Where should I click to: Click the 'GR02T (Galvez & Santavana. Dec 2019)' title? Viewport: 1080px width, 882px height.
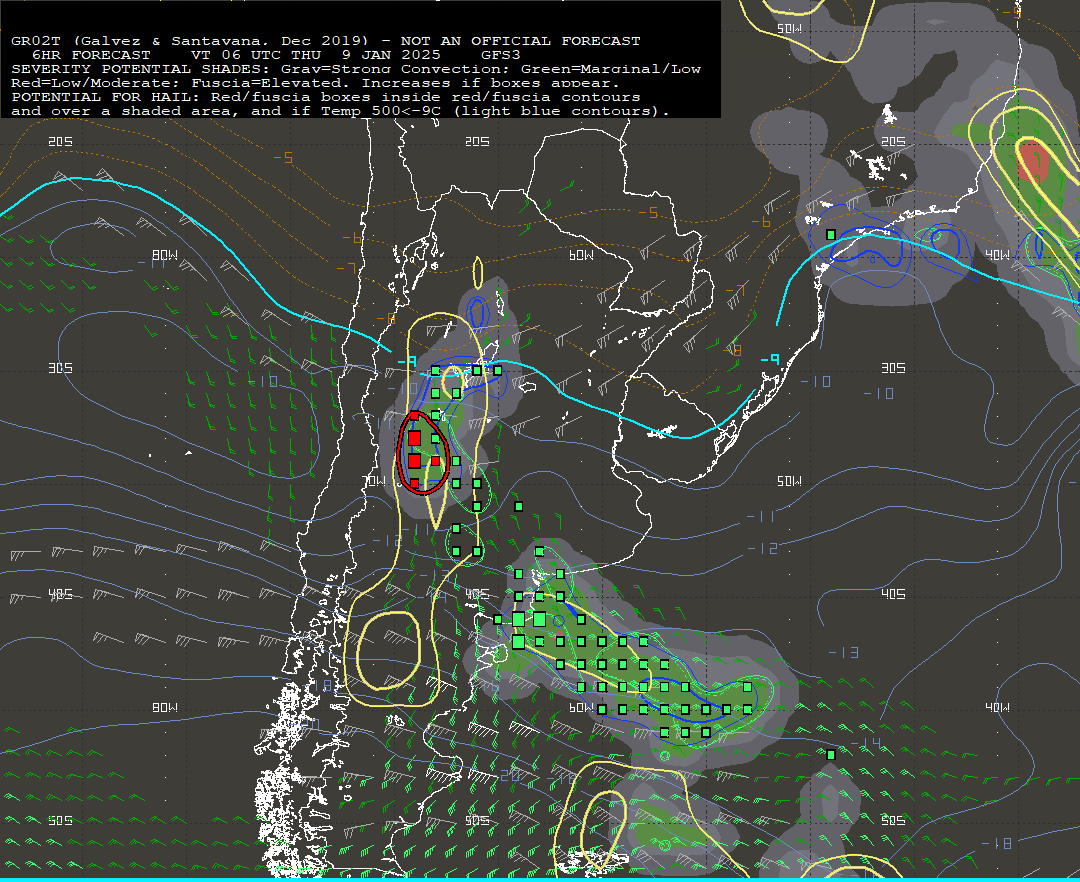click(x=189, y=41)
